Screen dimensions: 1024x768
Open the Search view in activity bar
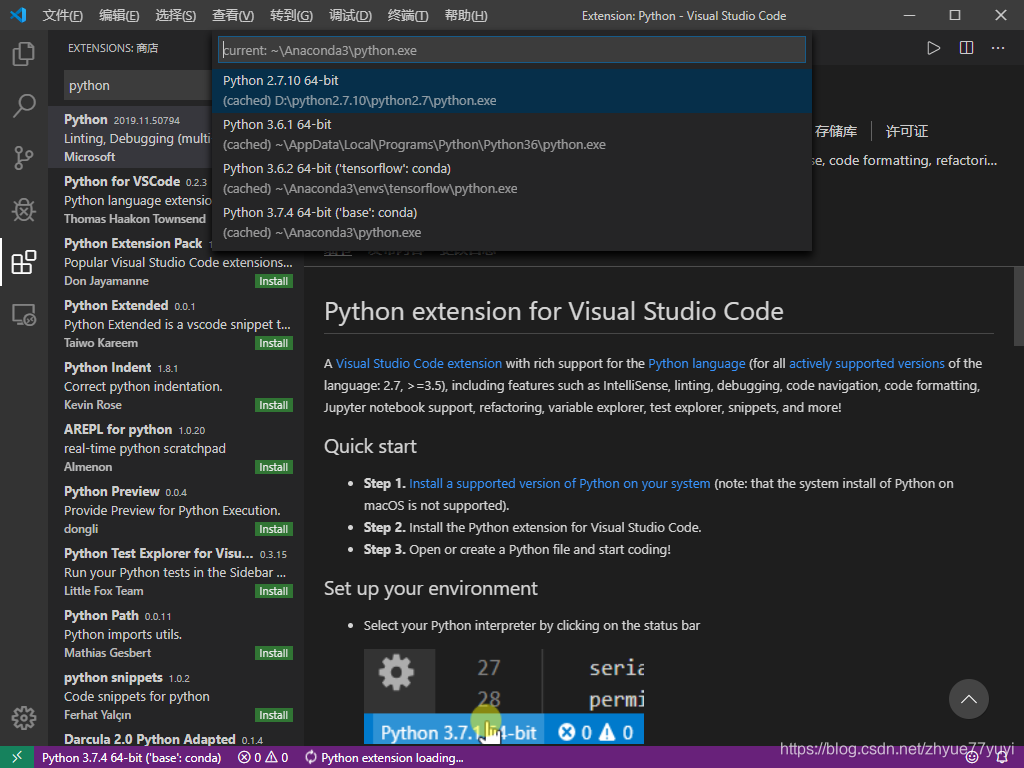point(24,105)
